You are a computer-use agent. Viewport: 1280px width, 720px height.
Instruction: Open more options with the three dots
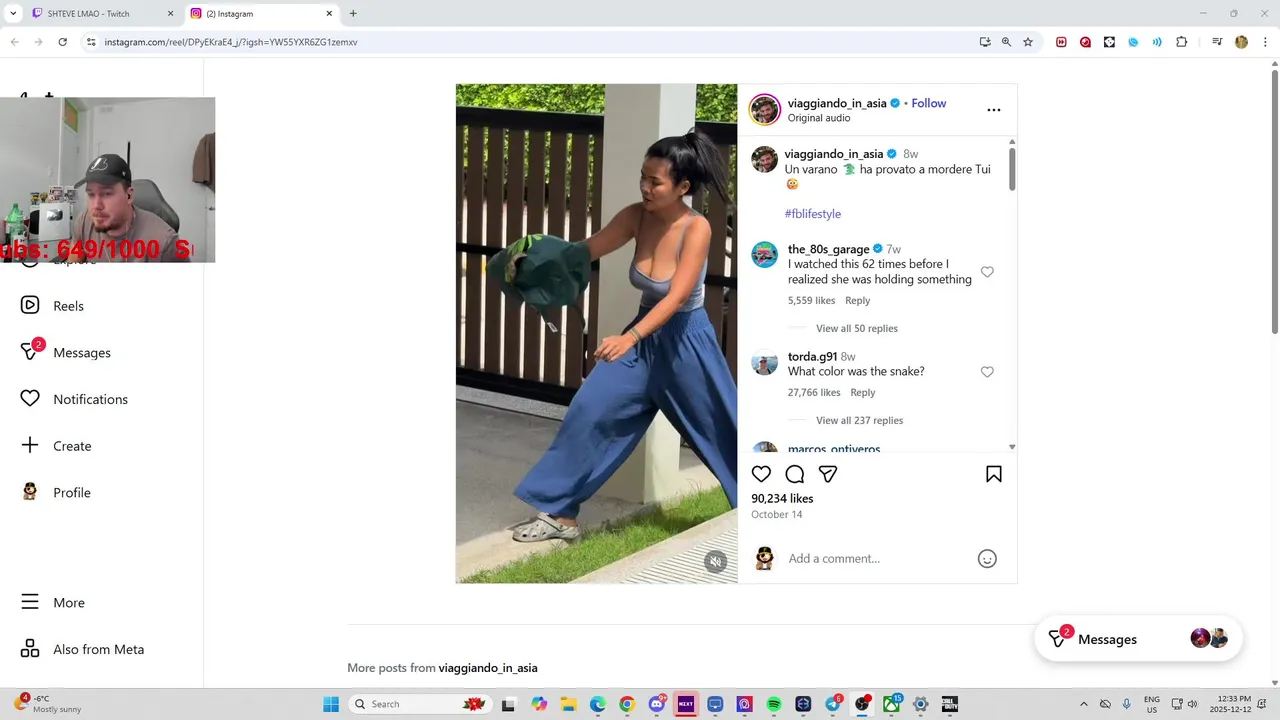tap(993, 110)
